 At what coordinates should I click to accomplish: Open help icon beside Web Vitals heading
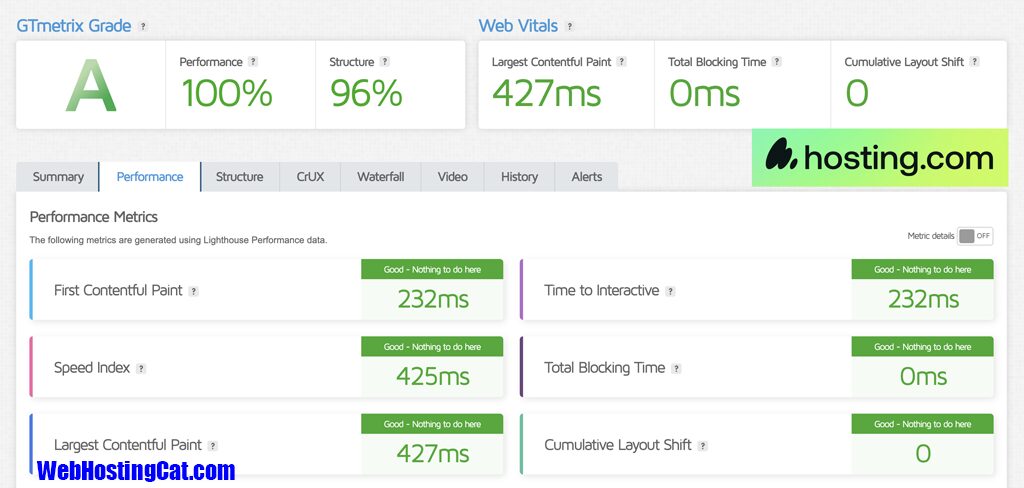tap(569, 26)
